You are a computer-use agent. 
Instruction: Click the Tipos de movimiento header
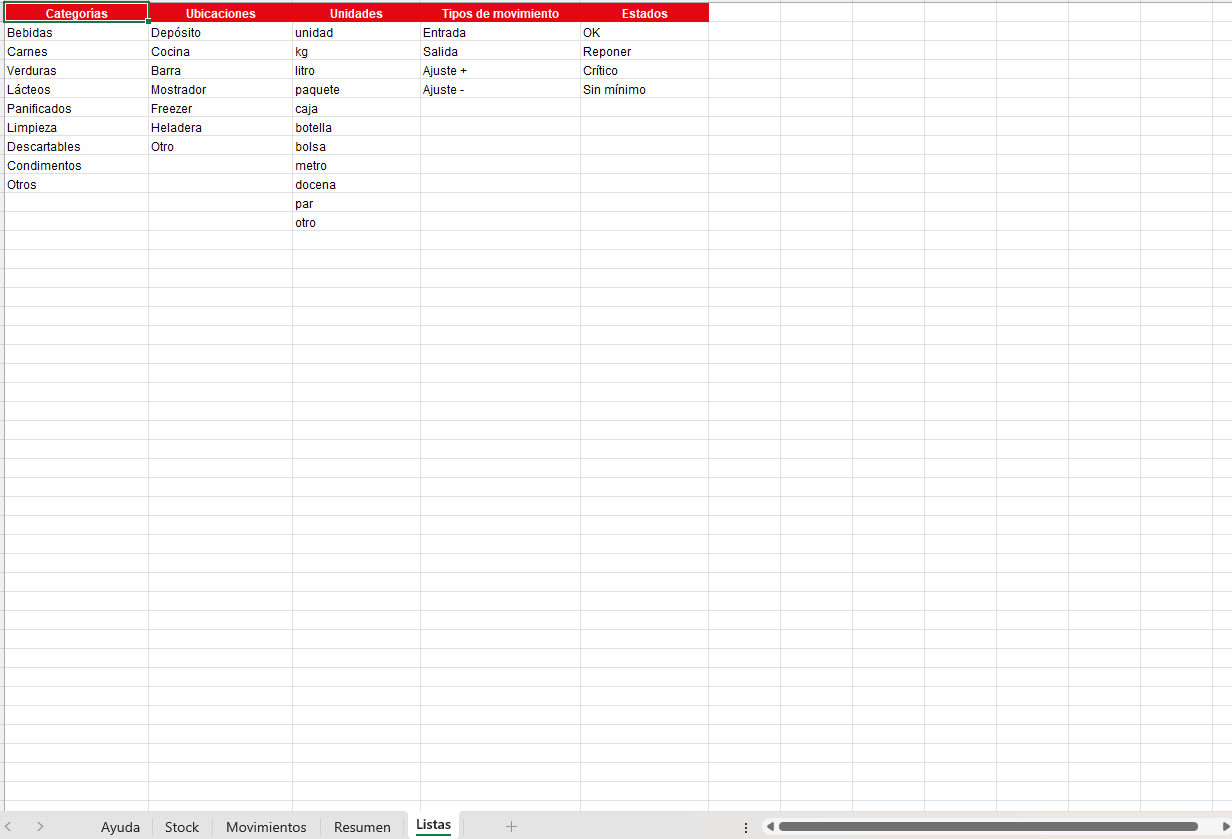[x=500, y=13]
